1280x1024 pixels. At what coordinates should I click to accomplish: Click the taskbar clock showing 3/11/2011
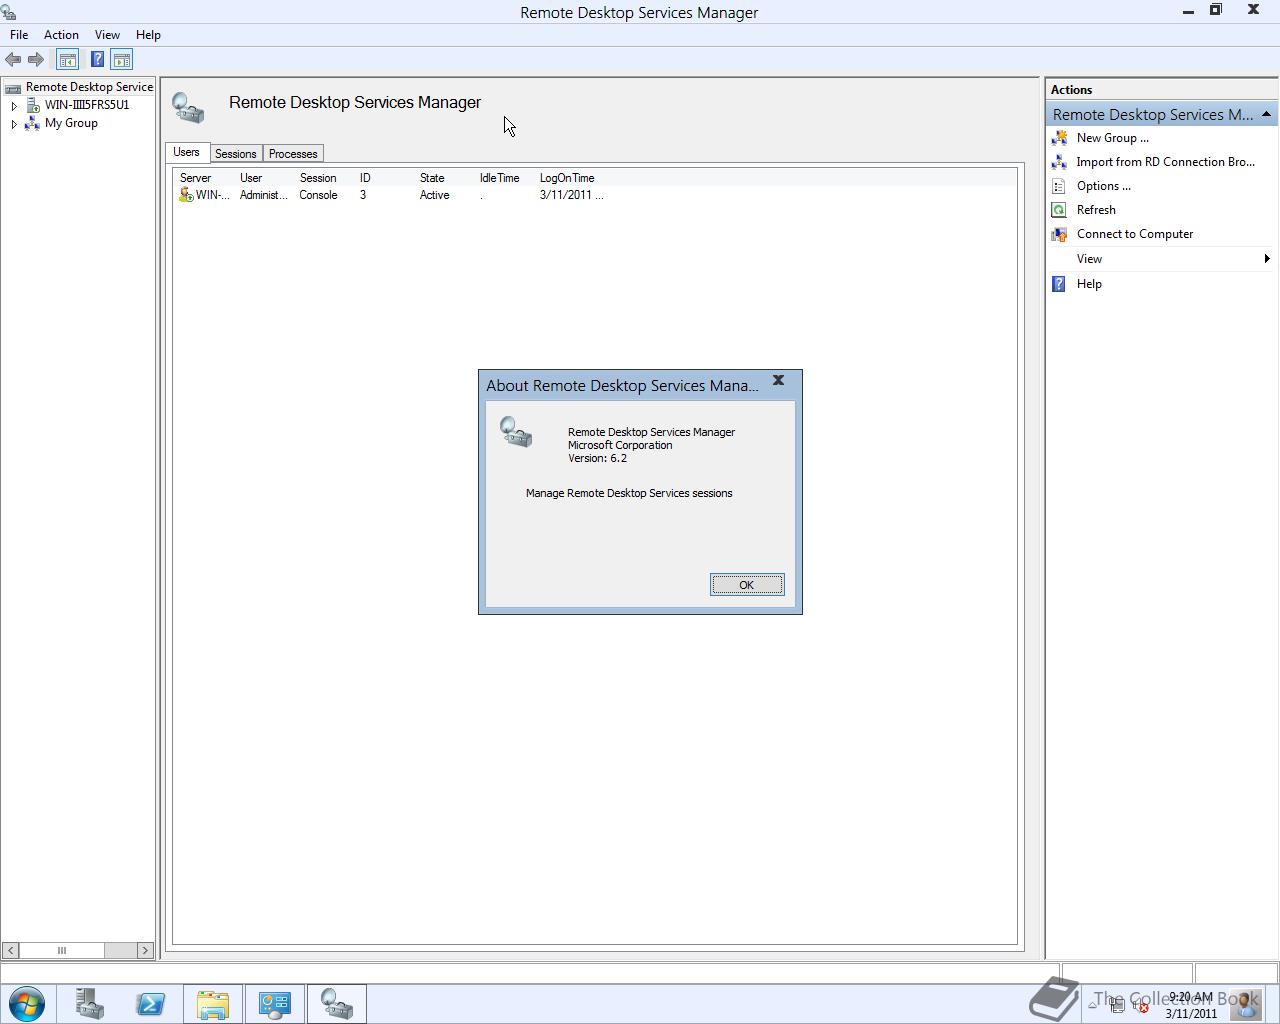click(1191, 1005)
